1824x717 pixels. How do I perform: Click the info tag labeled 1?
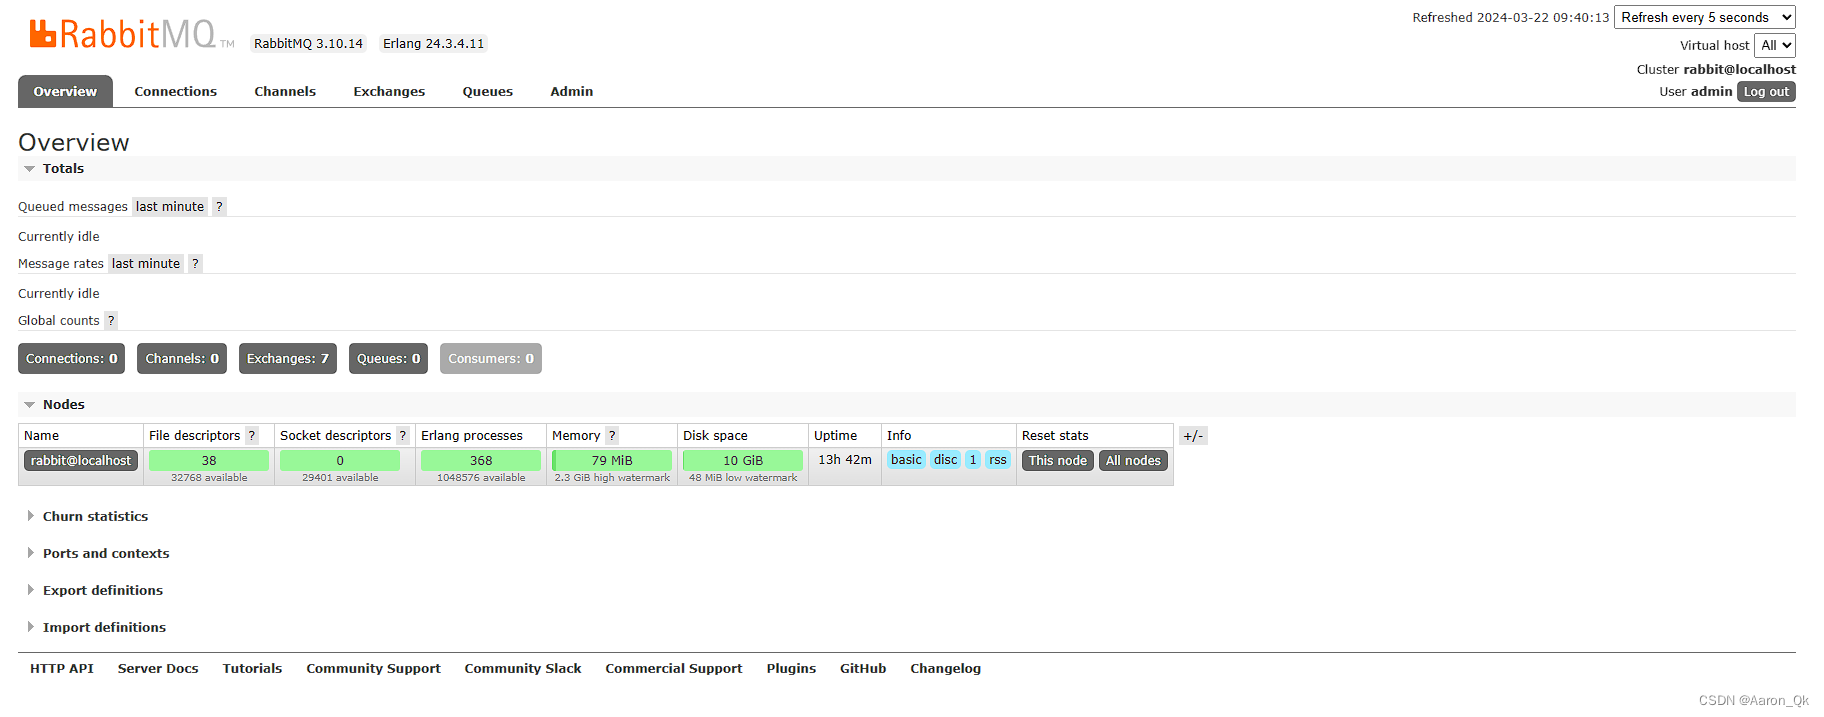[x=973, y=460]
